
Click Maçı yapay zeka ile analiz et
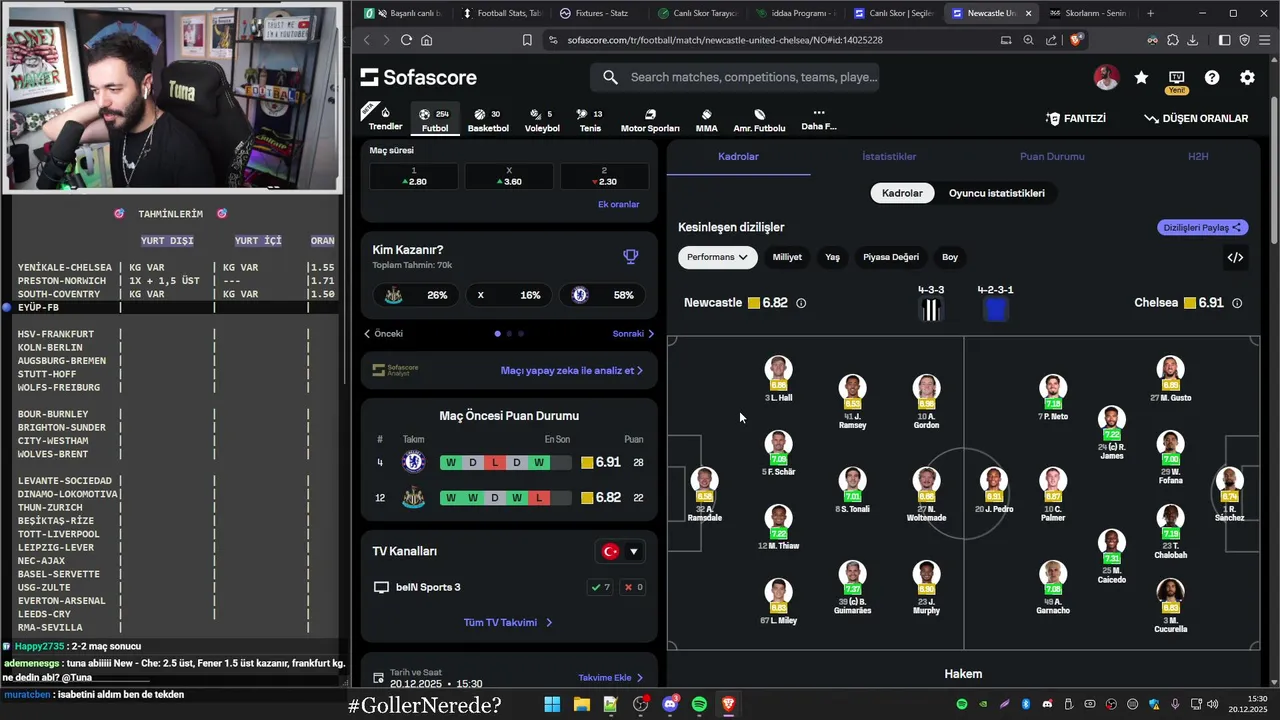[x=571, y=370]
